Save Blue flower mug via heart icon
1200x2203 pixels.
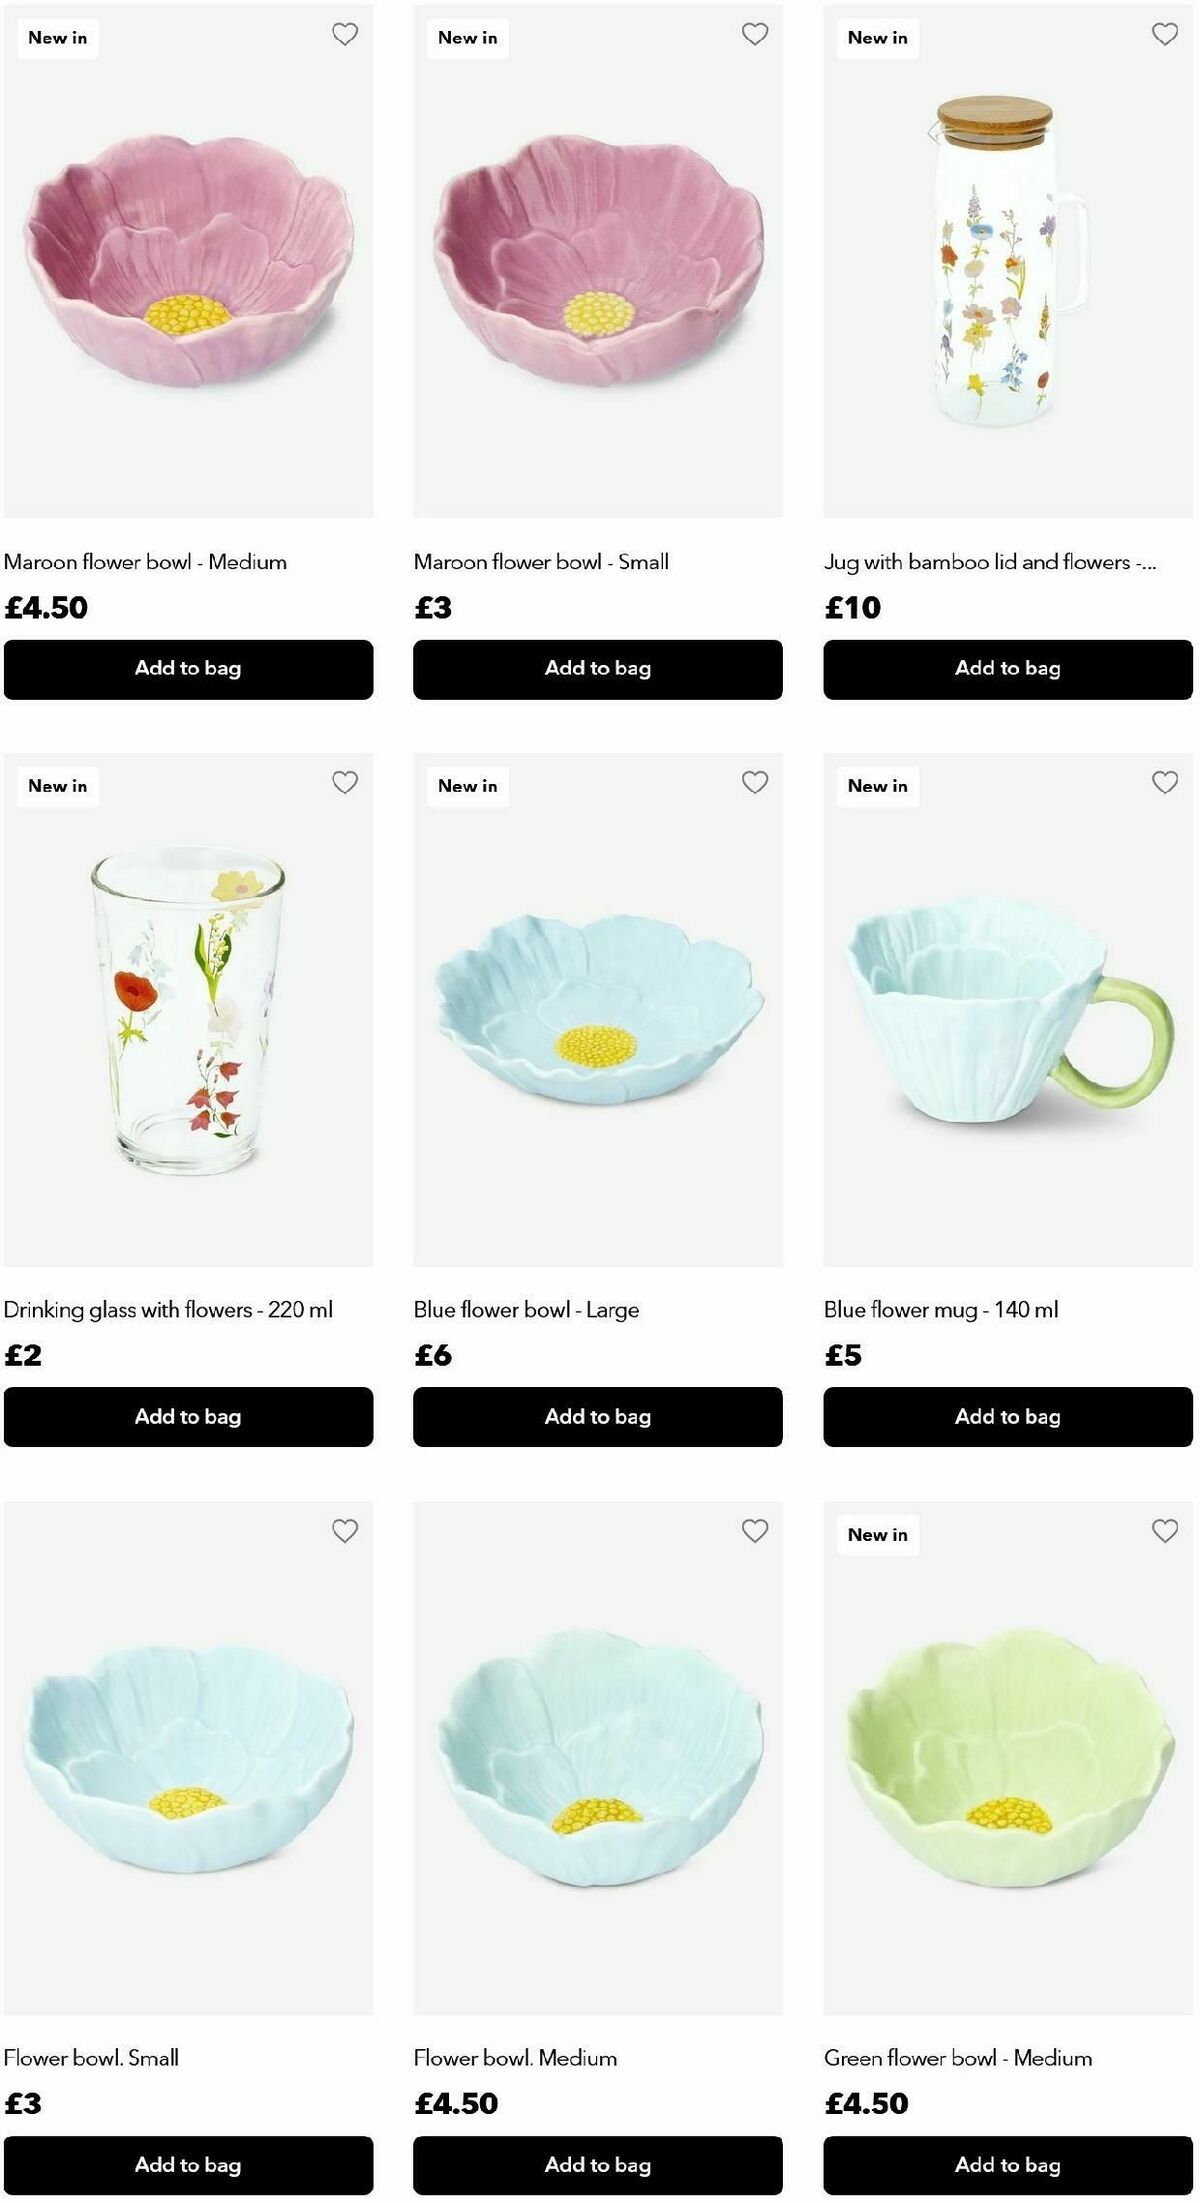pyautogui.click(x=1165, y=782)
